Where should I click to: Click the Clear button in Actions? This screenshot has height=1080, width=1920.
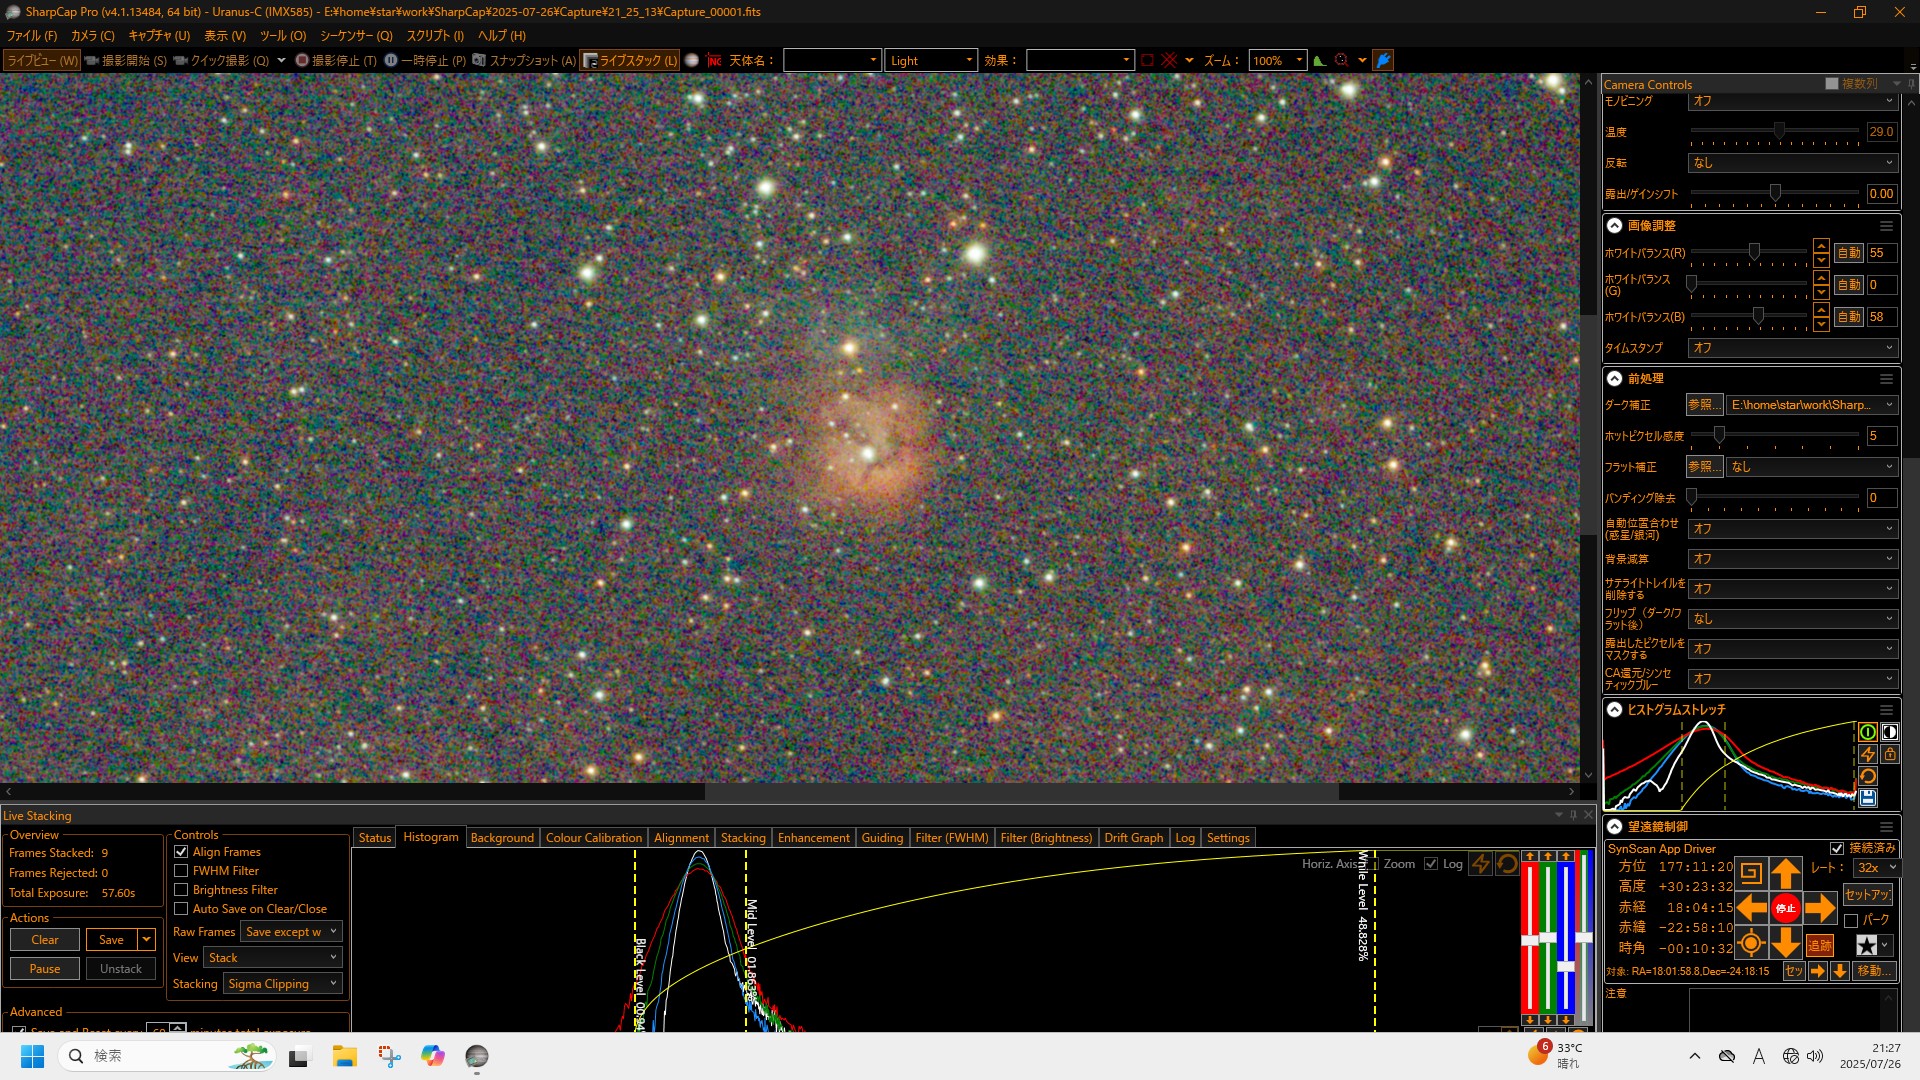click(45, 940)
